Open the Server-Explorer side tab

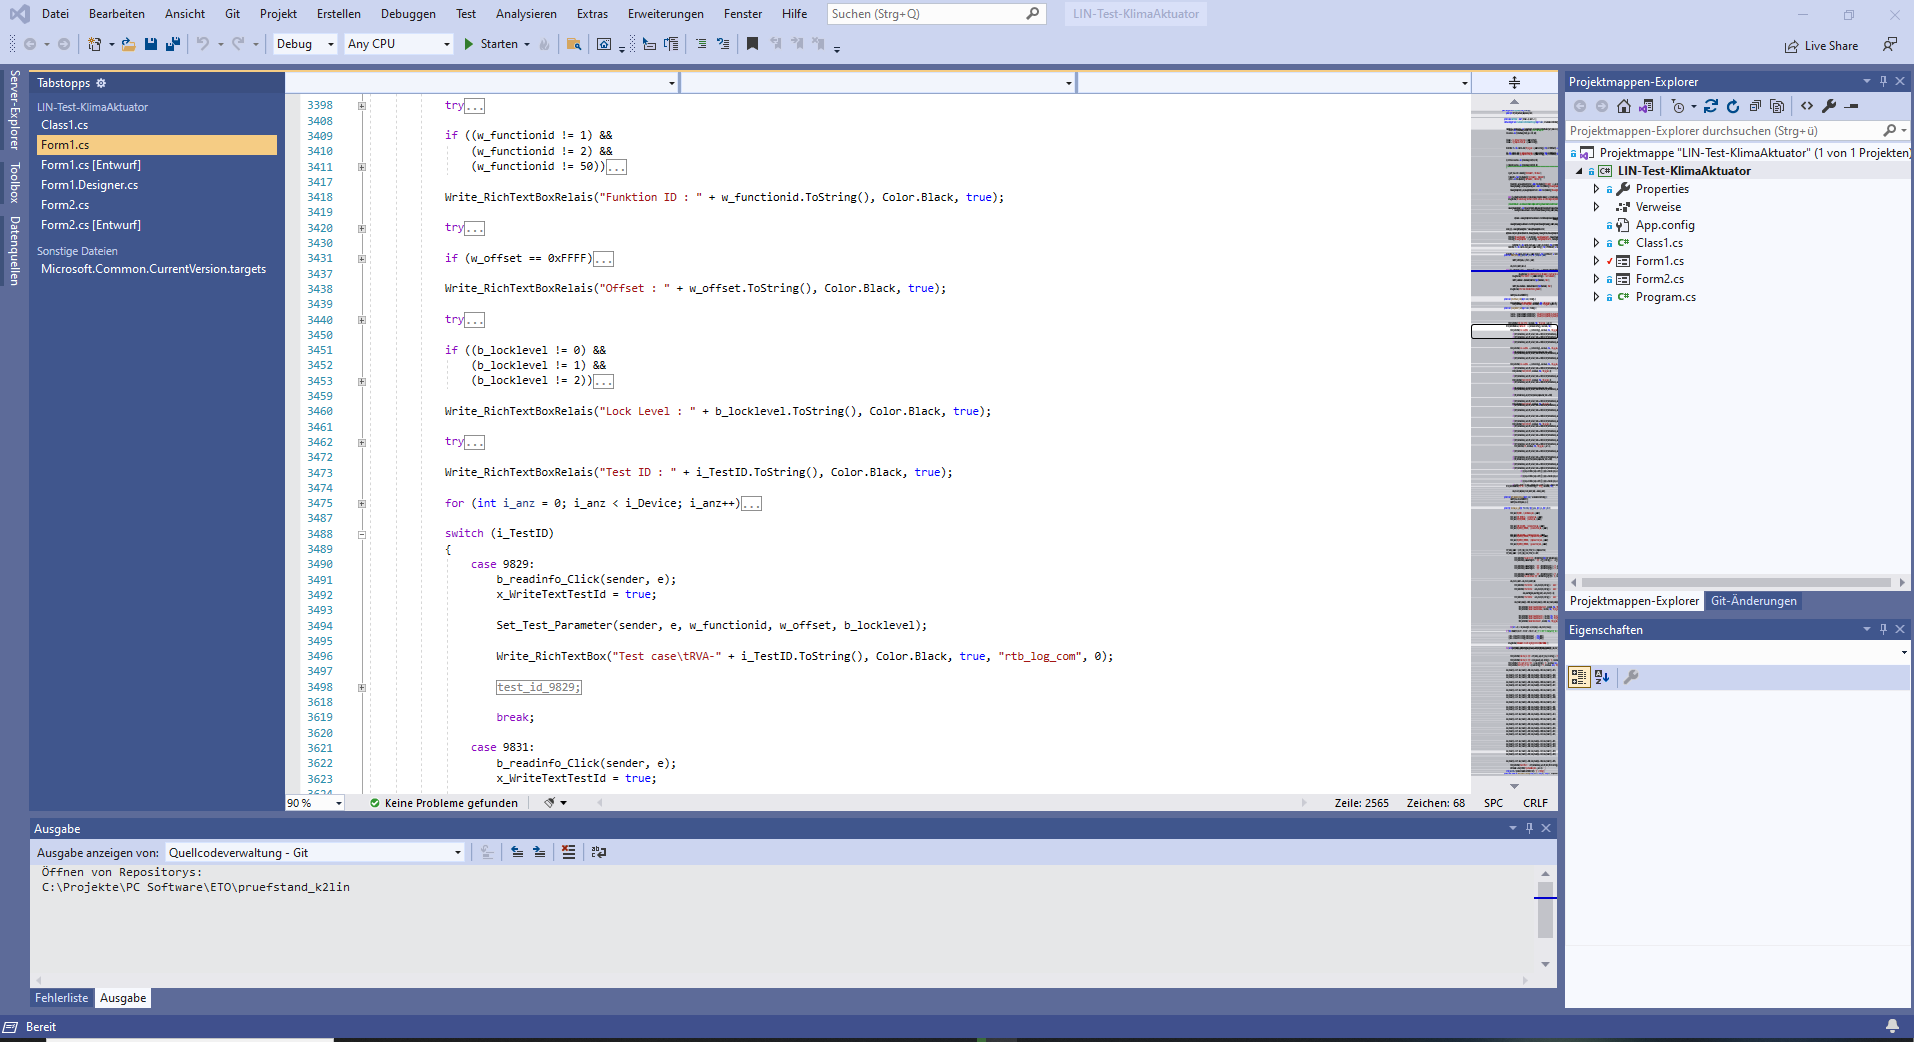[14, 109]
